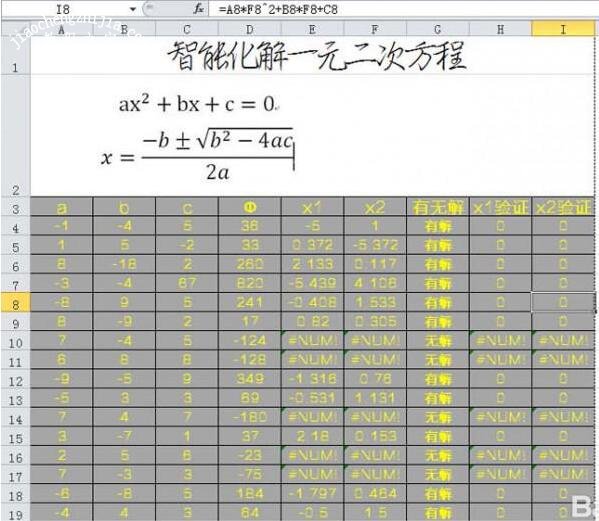Select cell E18 with value -1.797
Viewport: 599px width, 521px height.
[312, 493]
